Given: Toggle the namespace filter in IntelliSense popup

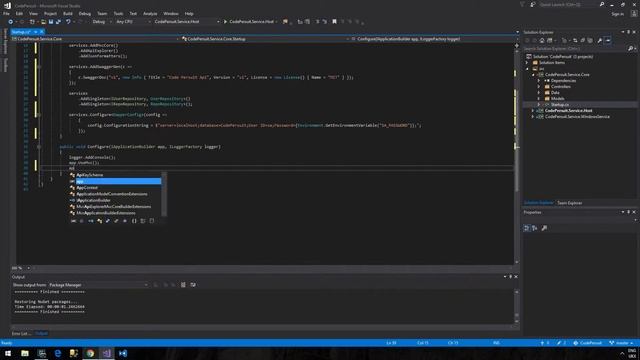Looking at the screenshot, I should click(134, 221).
